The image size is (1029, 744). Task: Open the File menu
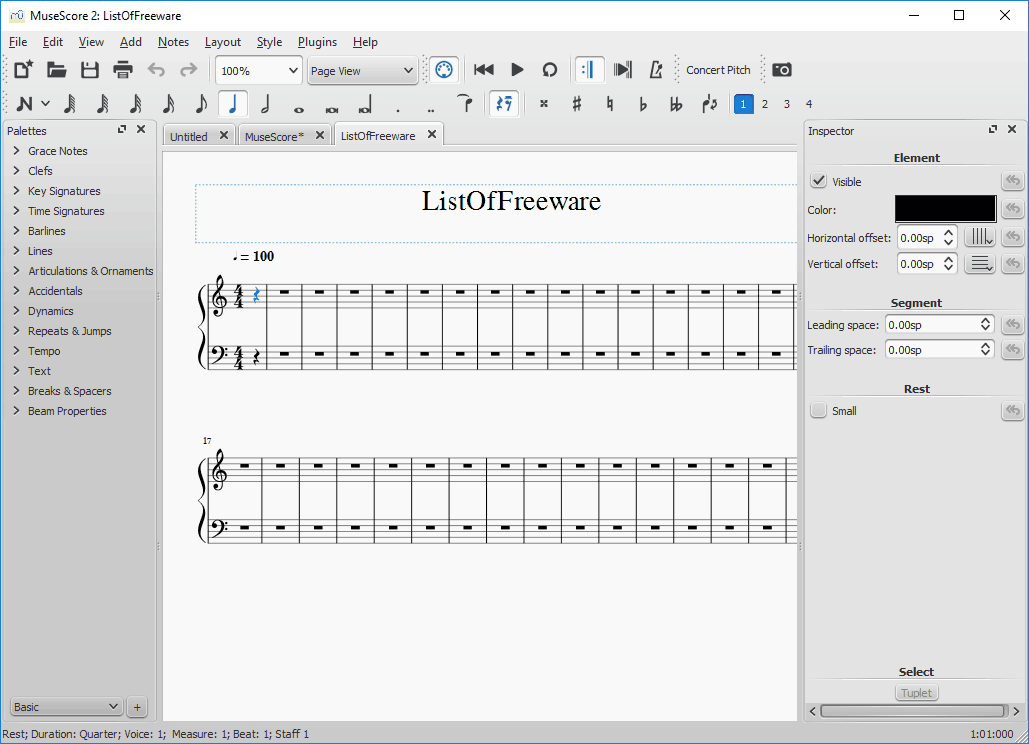click(x=18, y=42)
